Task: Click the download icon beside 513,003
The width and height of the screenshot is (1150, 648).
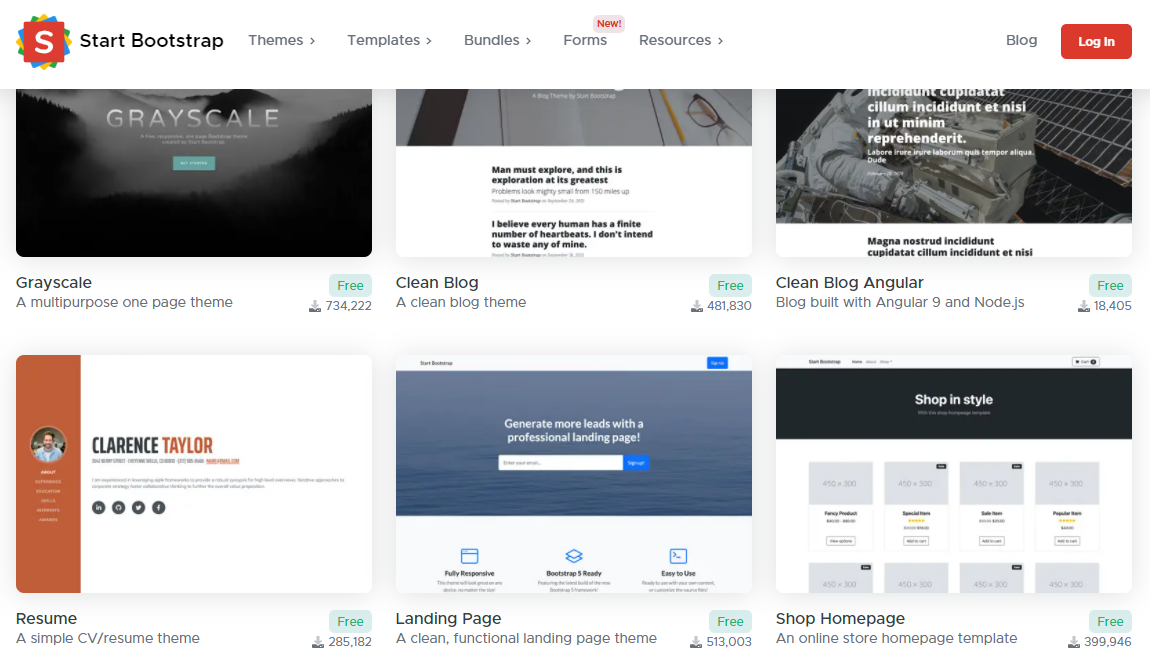Action: click(696, 642)
